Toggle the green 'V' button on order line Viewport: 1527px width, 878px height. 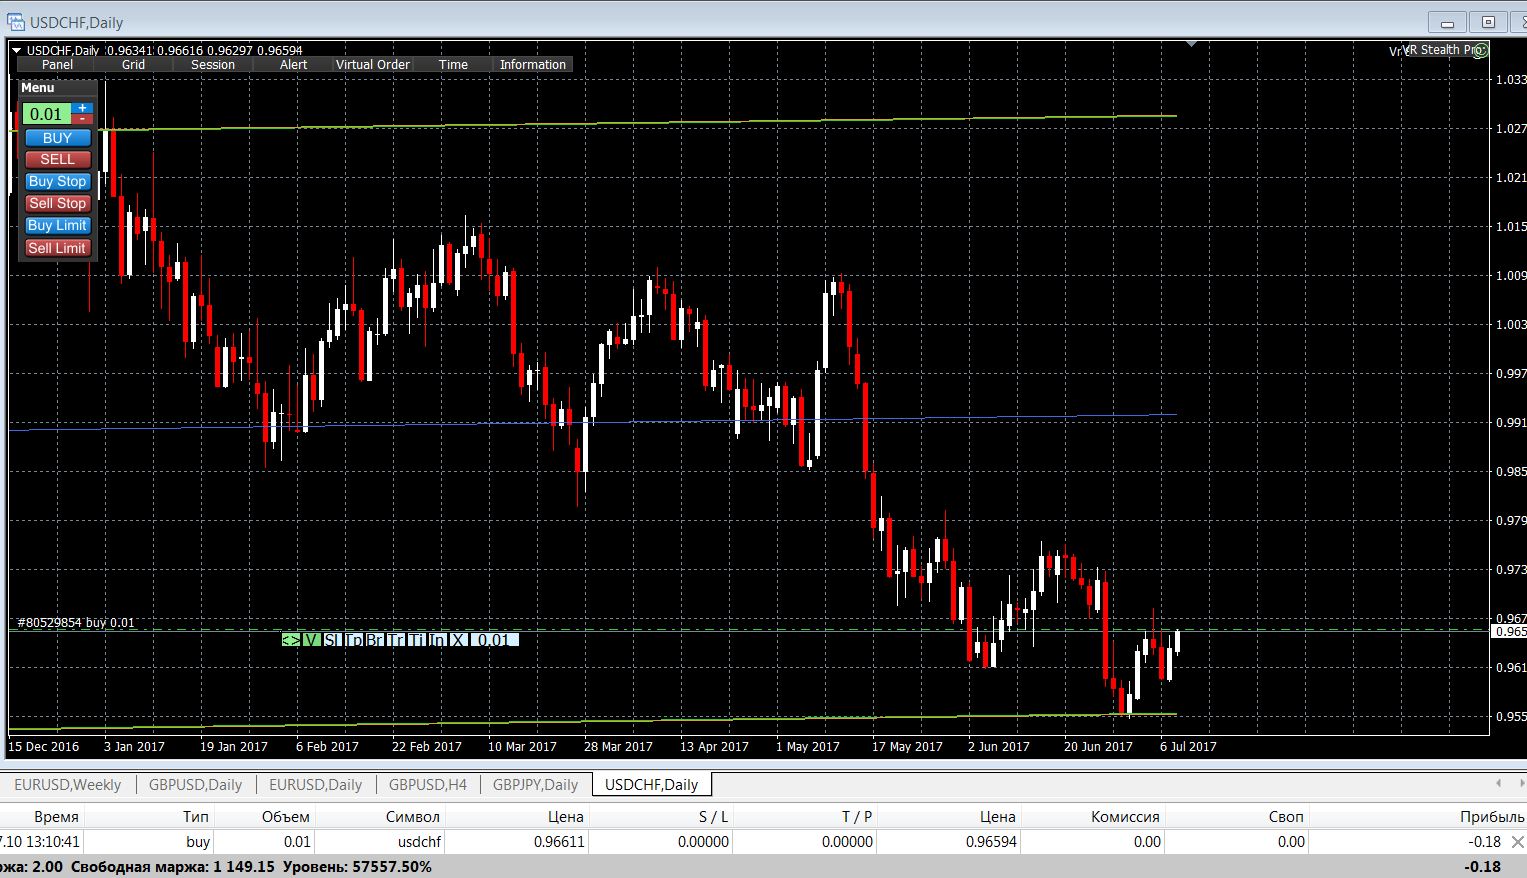(312, 640)
